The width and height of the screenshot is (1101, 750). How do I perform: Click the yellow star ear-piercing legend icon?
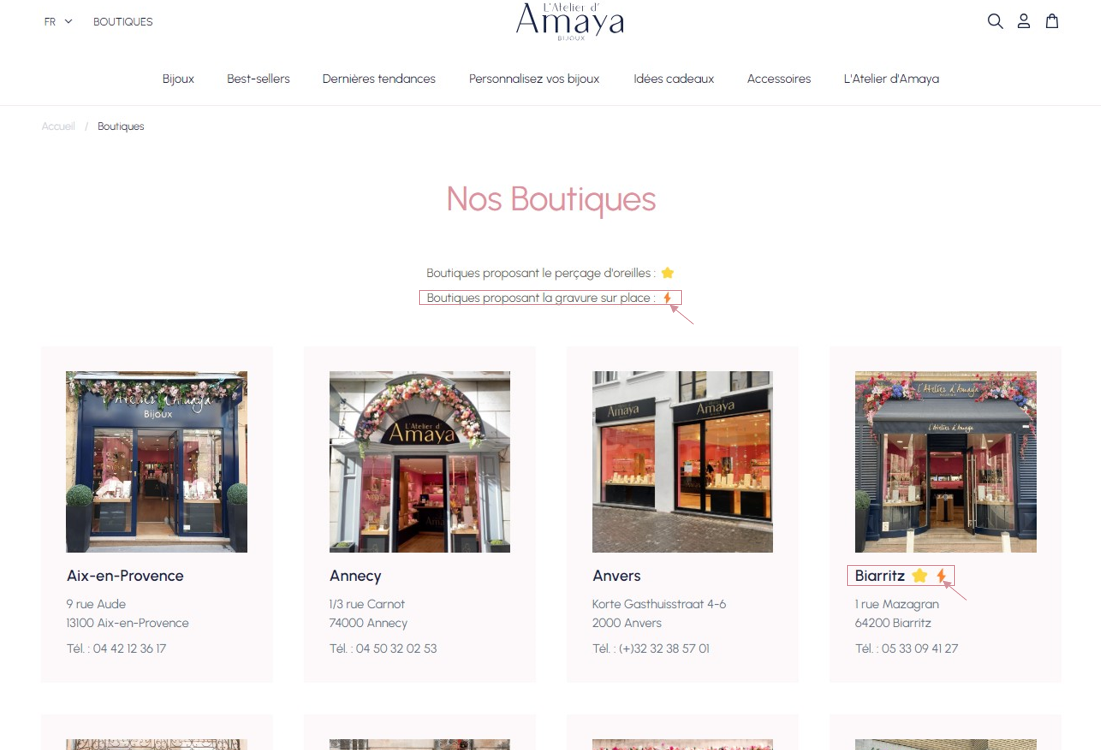[x=667, y=273]
